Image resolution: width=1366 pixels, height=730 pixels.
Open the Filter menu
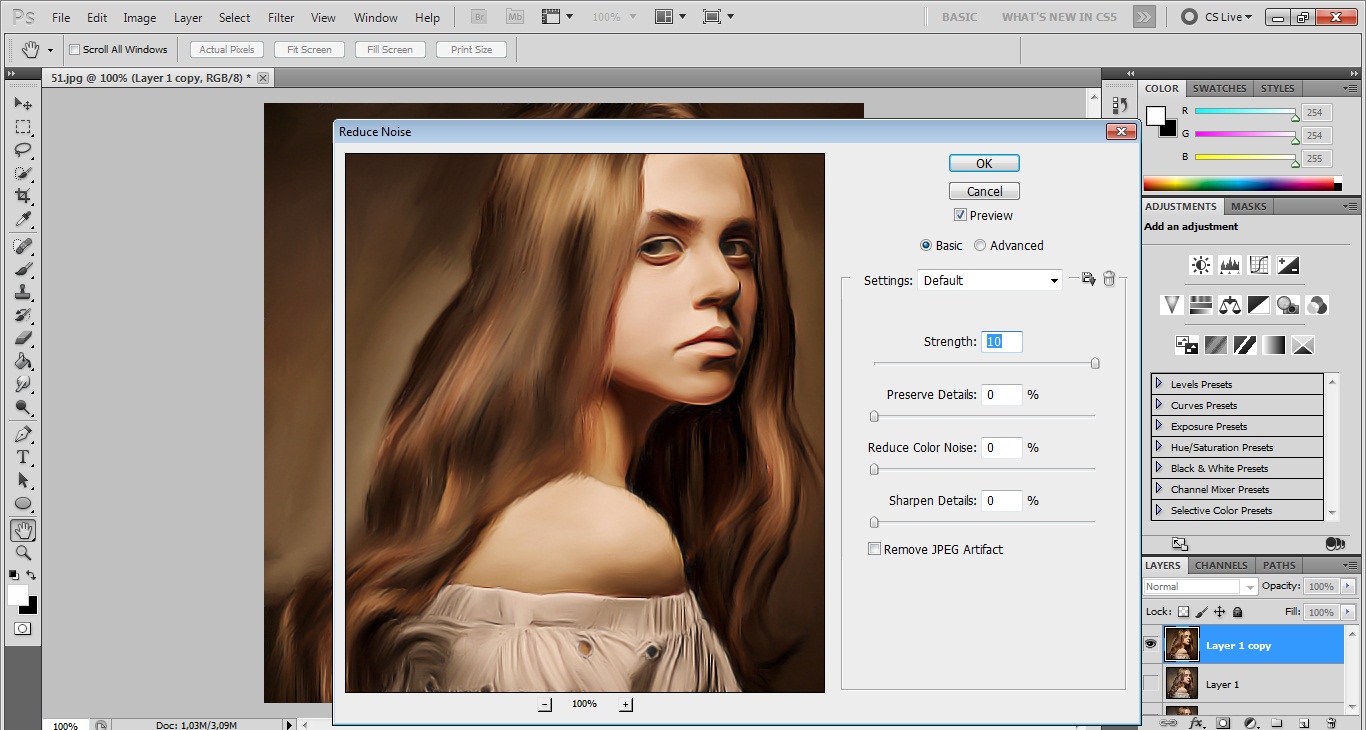point(281,18)
